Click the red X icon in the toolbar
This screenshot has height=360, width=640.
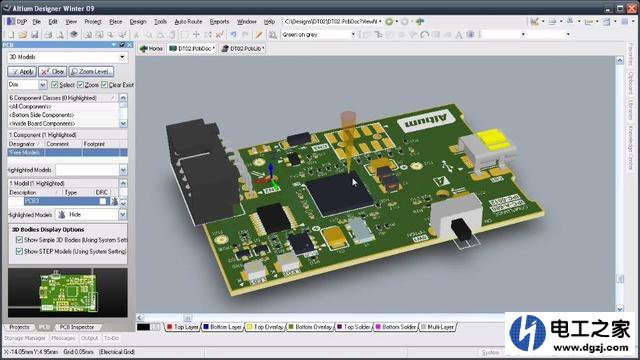219,35
